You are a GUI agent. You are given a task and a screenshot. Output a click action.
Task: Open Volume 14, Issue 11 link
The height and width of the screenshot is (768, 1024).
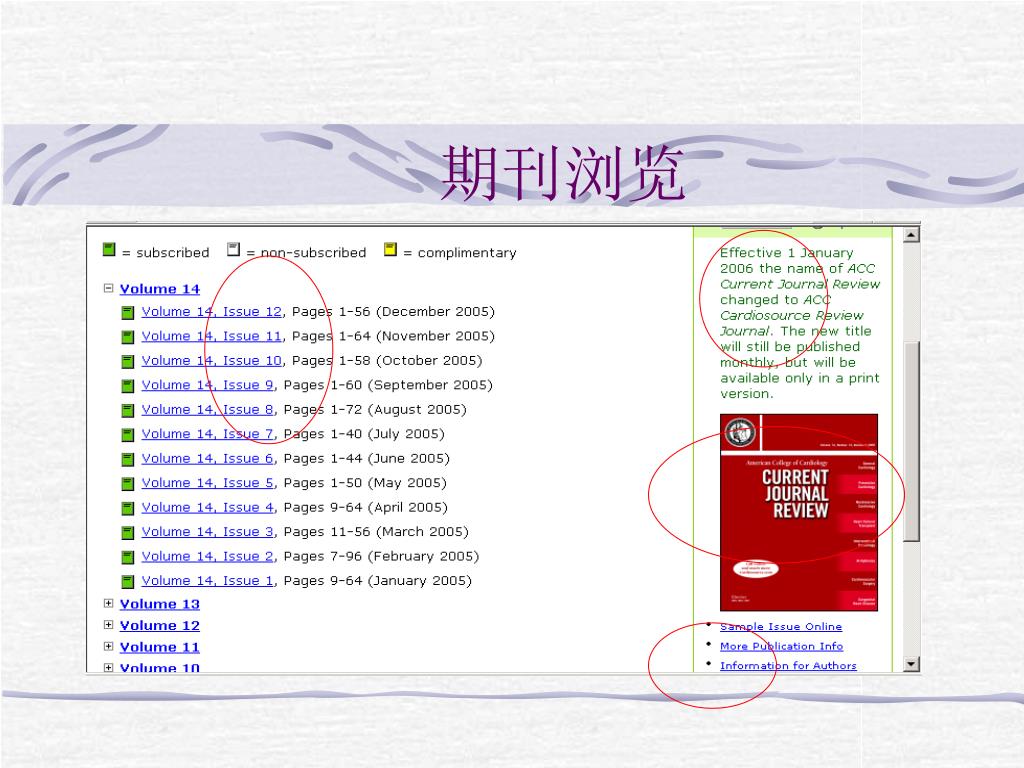pos(212,336)
